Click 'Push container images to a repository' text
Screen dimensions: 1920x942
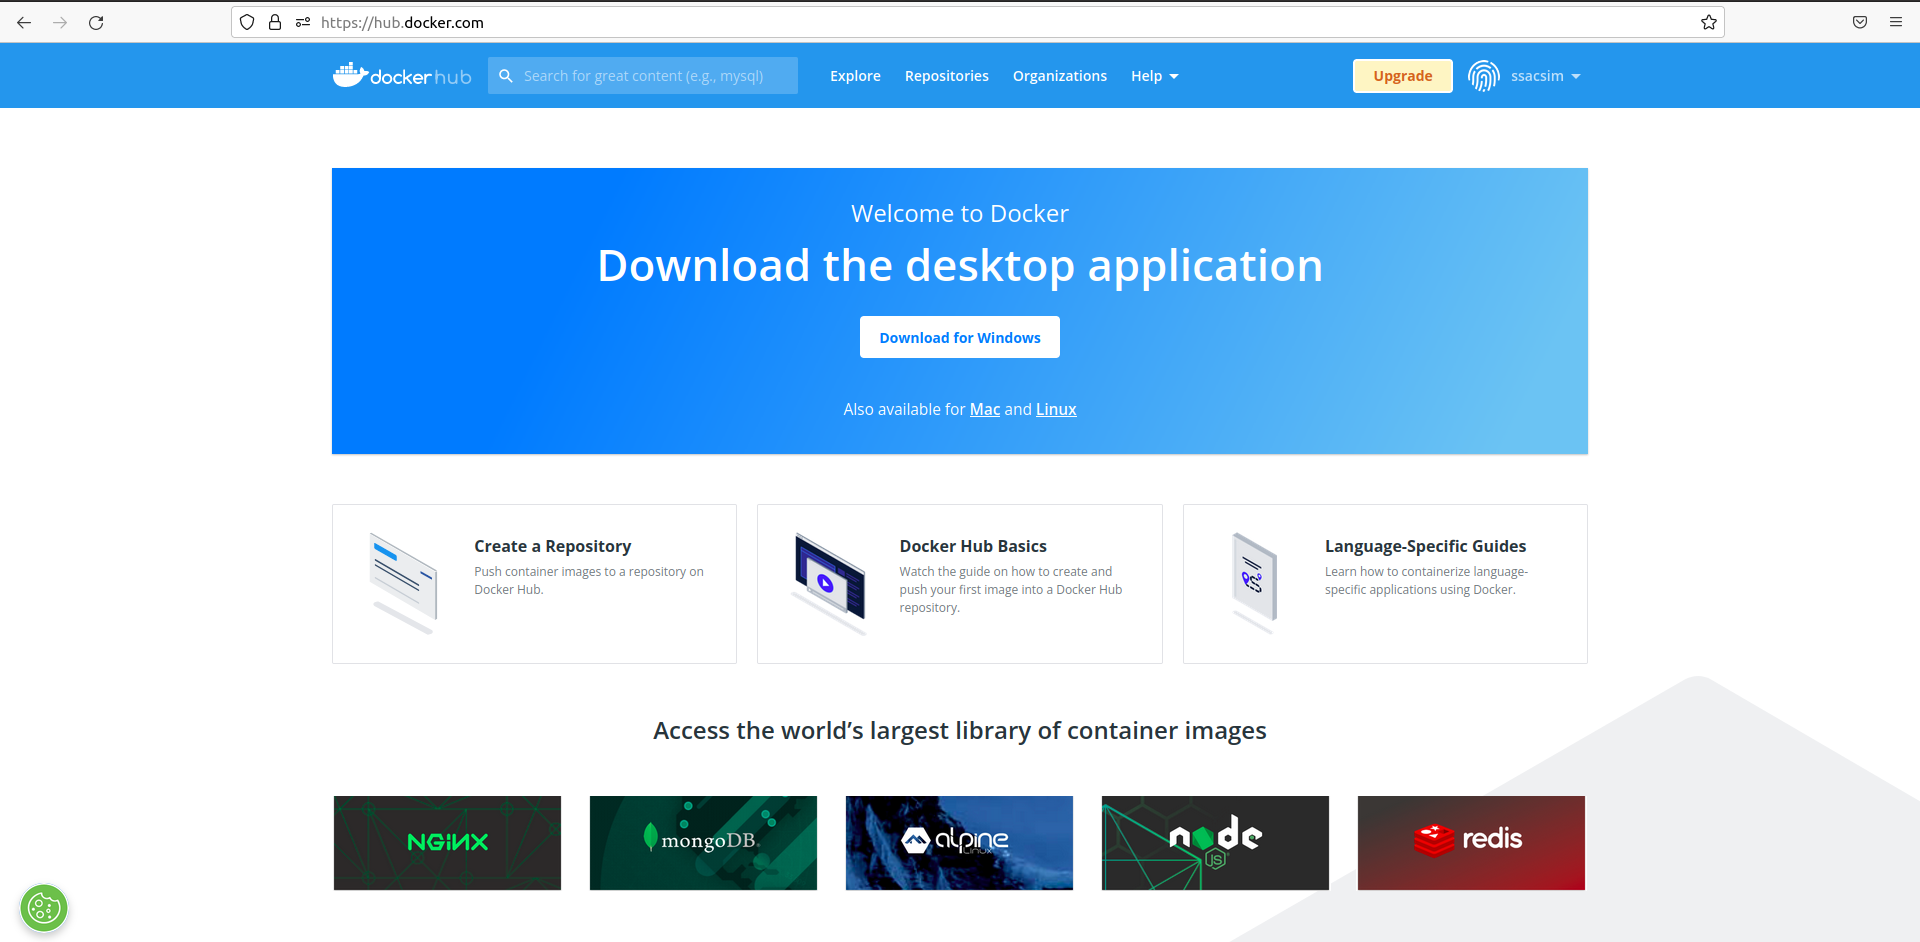589,581
